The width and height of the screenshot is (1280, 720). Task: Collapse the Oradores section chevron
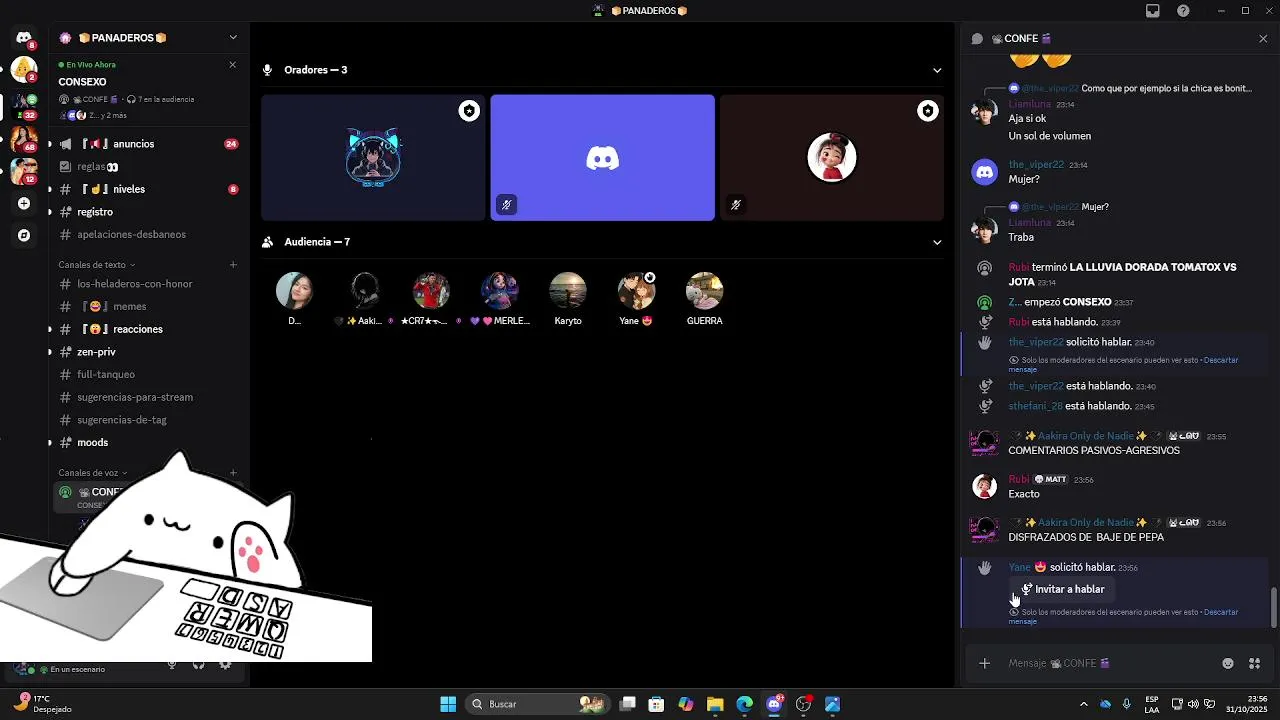click(x=937, y=70)
